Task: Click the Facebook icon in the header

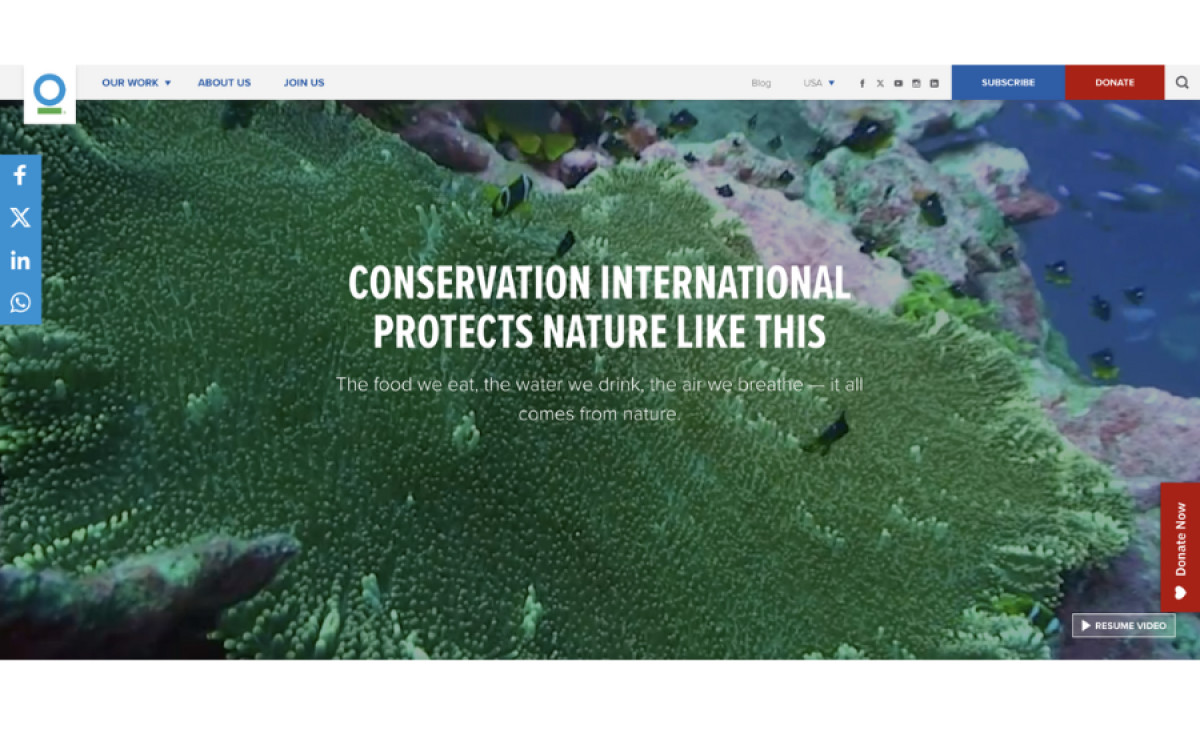Action: click(x=862, y=83)
